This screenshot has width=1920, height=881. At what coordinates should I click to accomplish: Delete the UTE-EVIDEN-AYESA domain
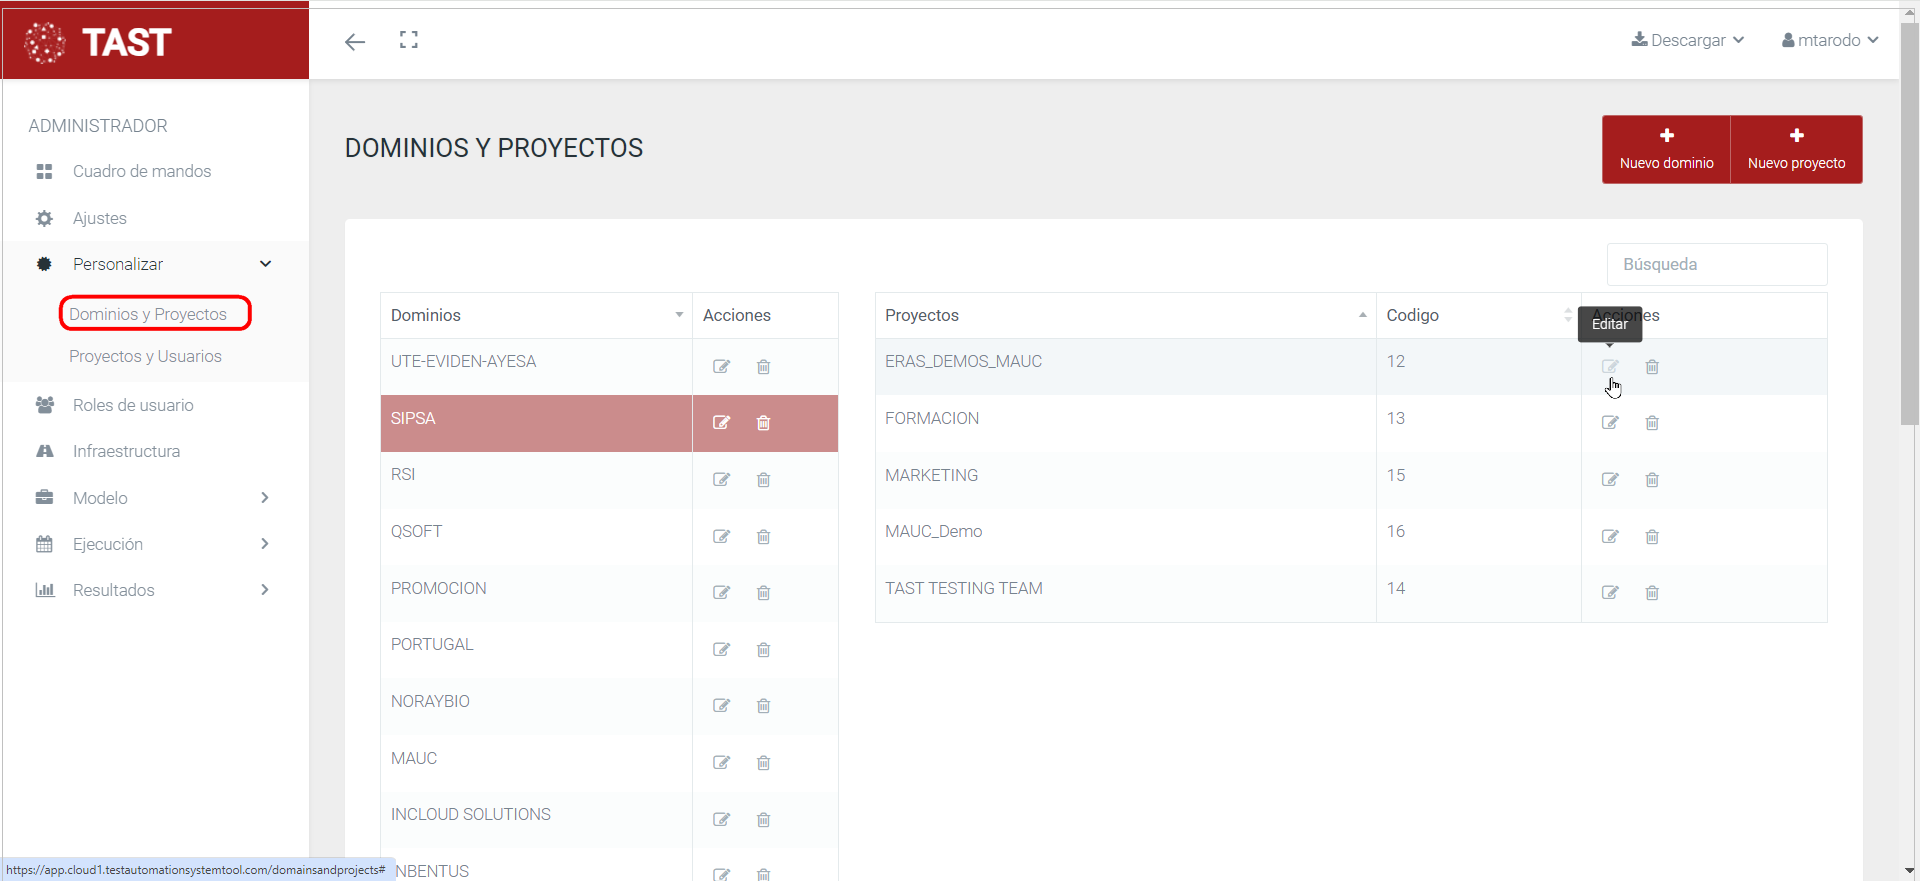763,367
